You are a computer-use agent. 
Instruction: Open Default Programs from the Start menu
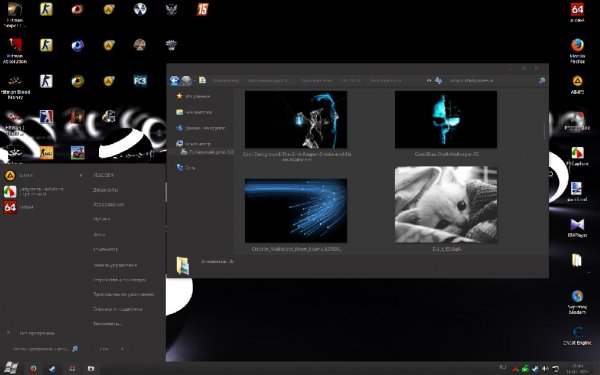click(123, 294)
